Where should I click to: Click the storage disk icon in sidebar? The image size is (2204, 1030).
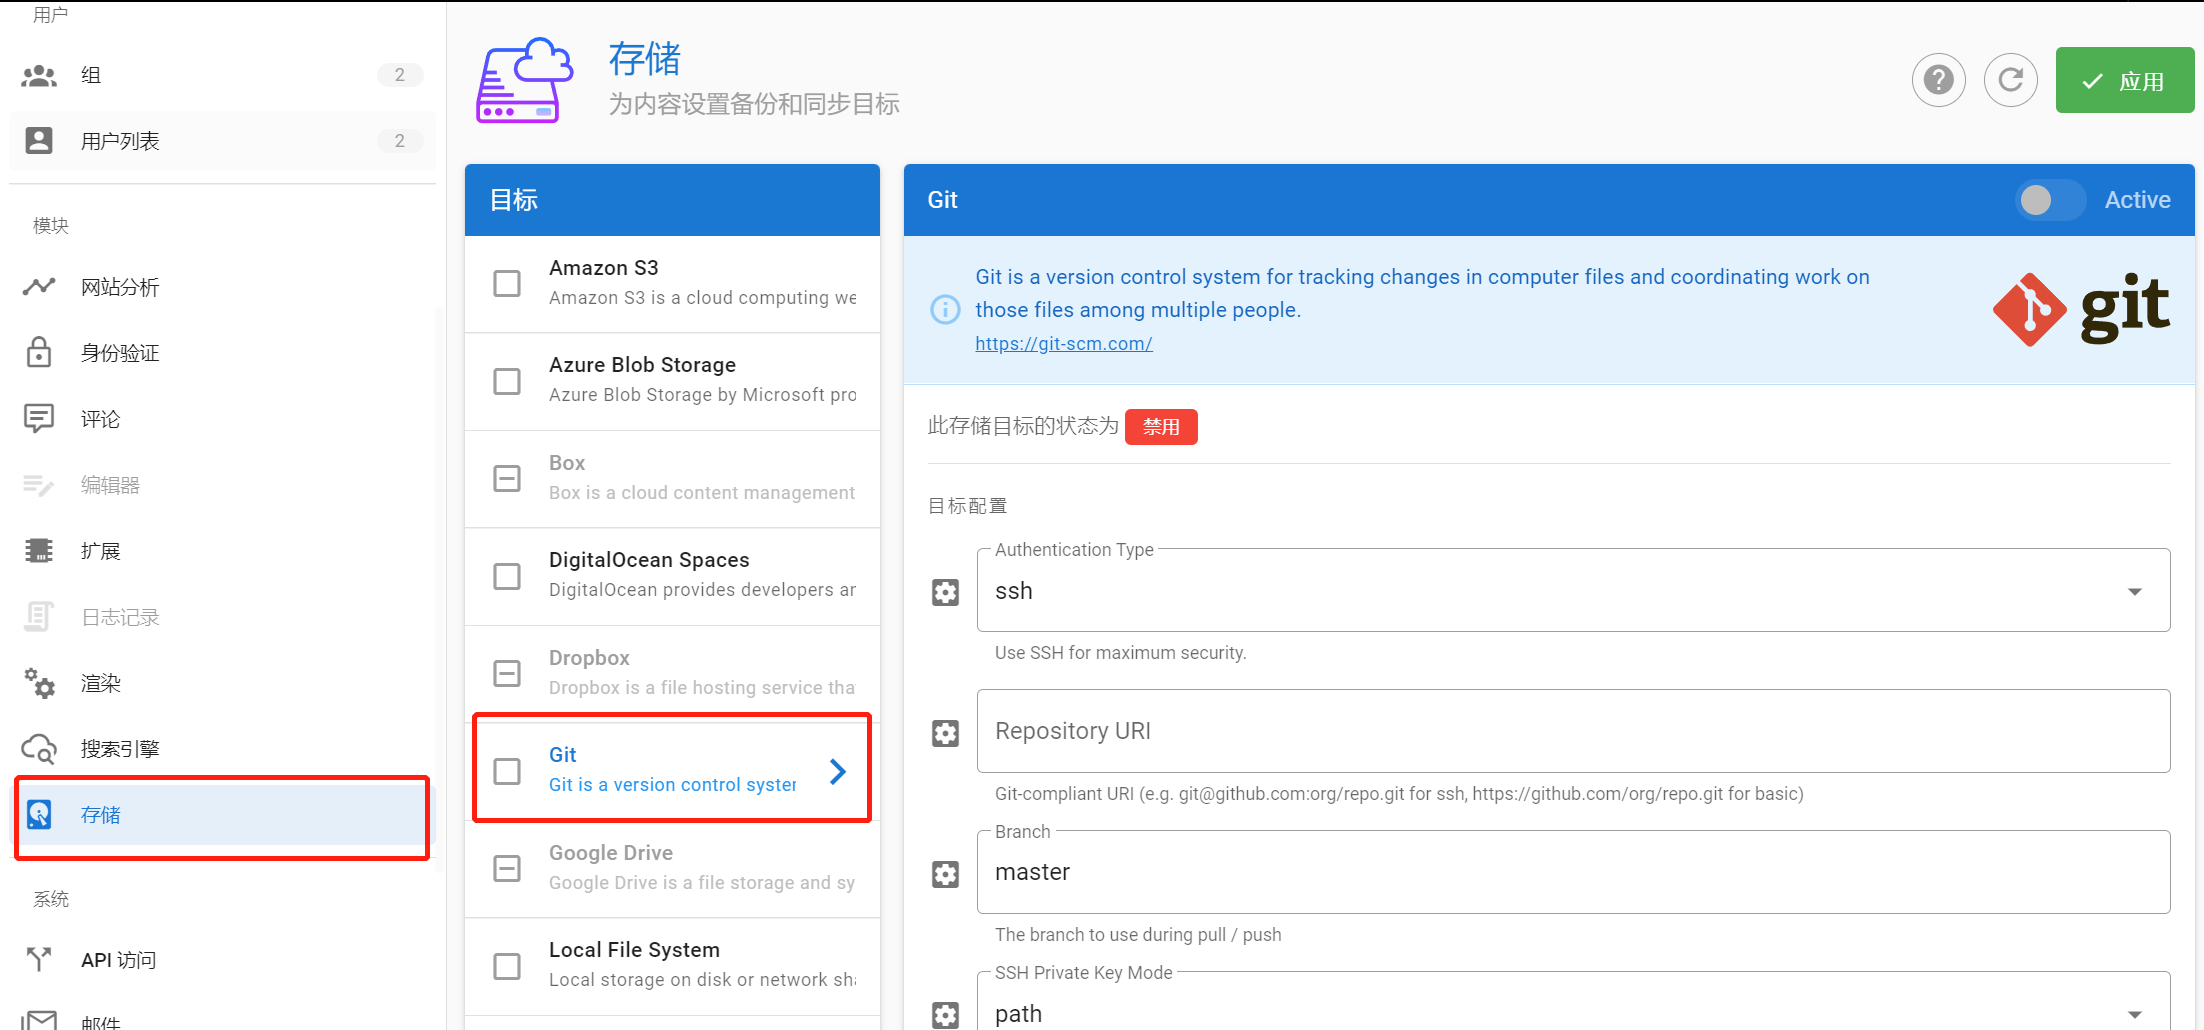[39, 815]
